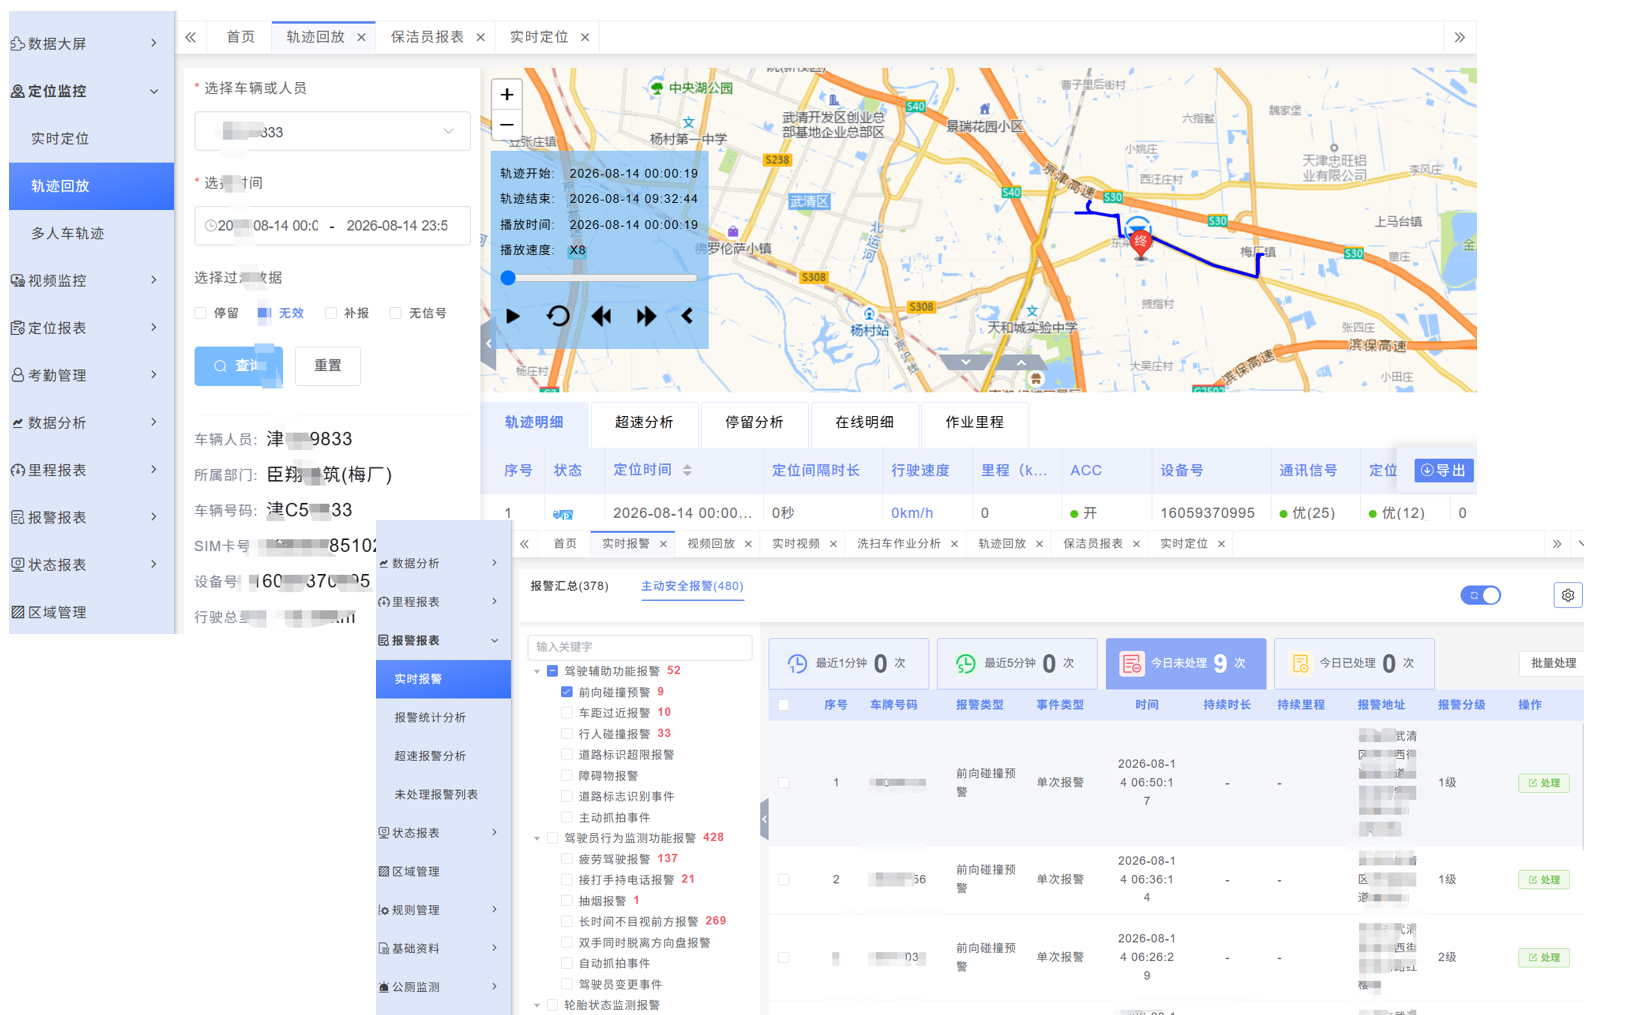The height and width of the screenshot is (1015, 1630).
Task: Close the top 实时定位 tab
Action: [x=585, y=37]
